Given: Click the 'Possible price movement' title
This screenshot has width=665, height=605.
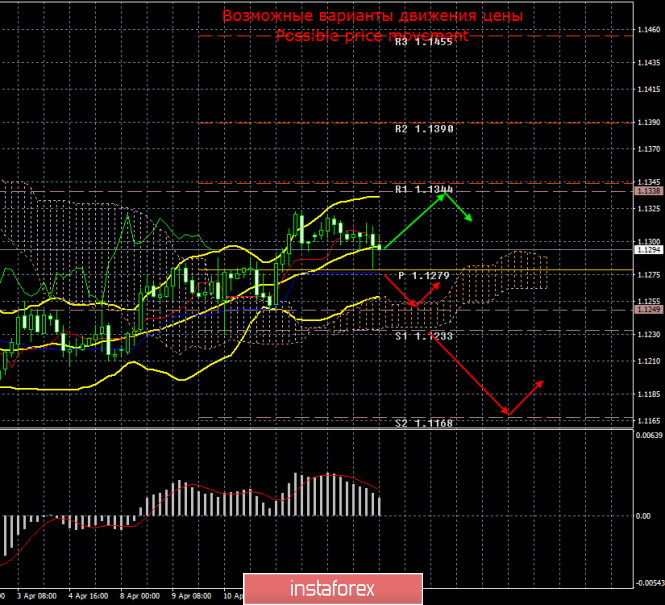Looking at the screenshot, I should (372, 36).
